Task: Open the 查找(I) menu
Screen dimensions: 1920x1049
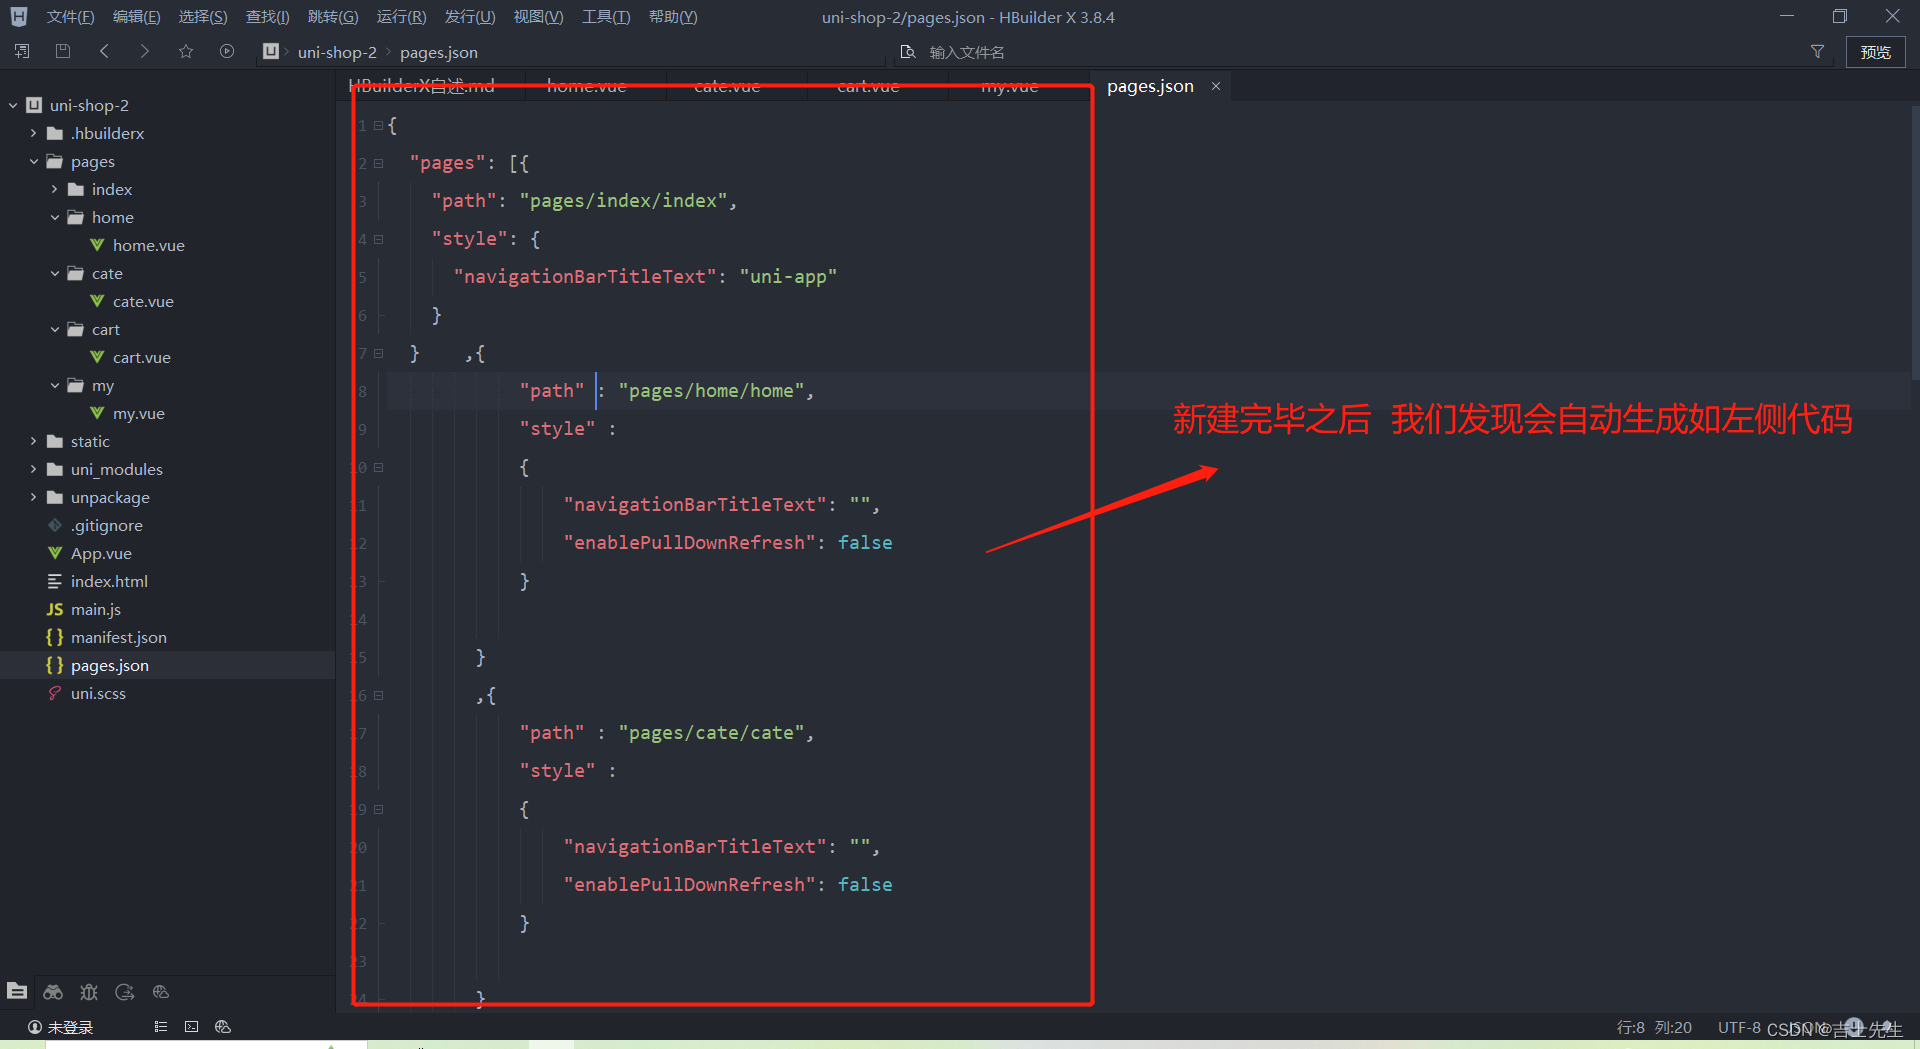Action: (x=267, y=17)
